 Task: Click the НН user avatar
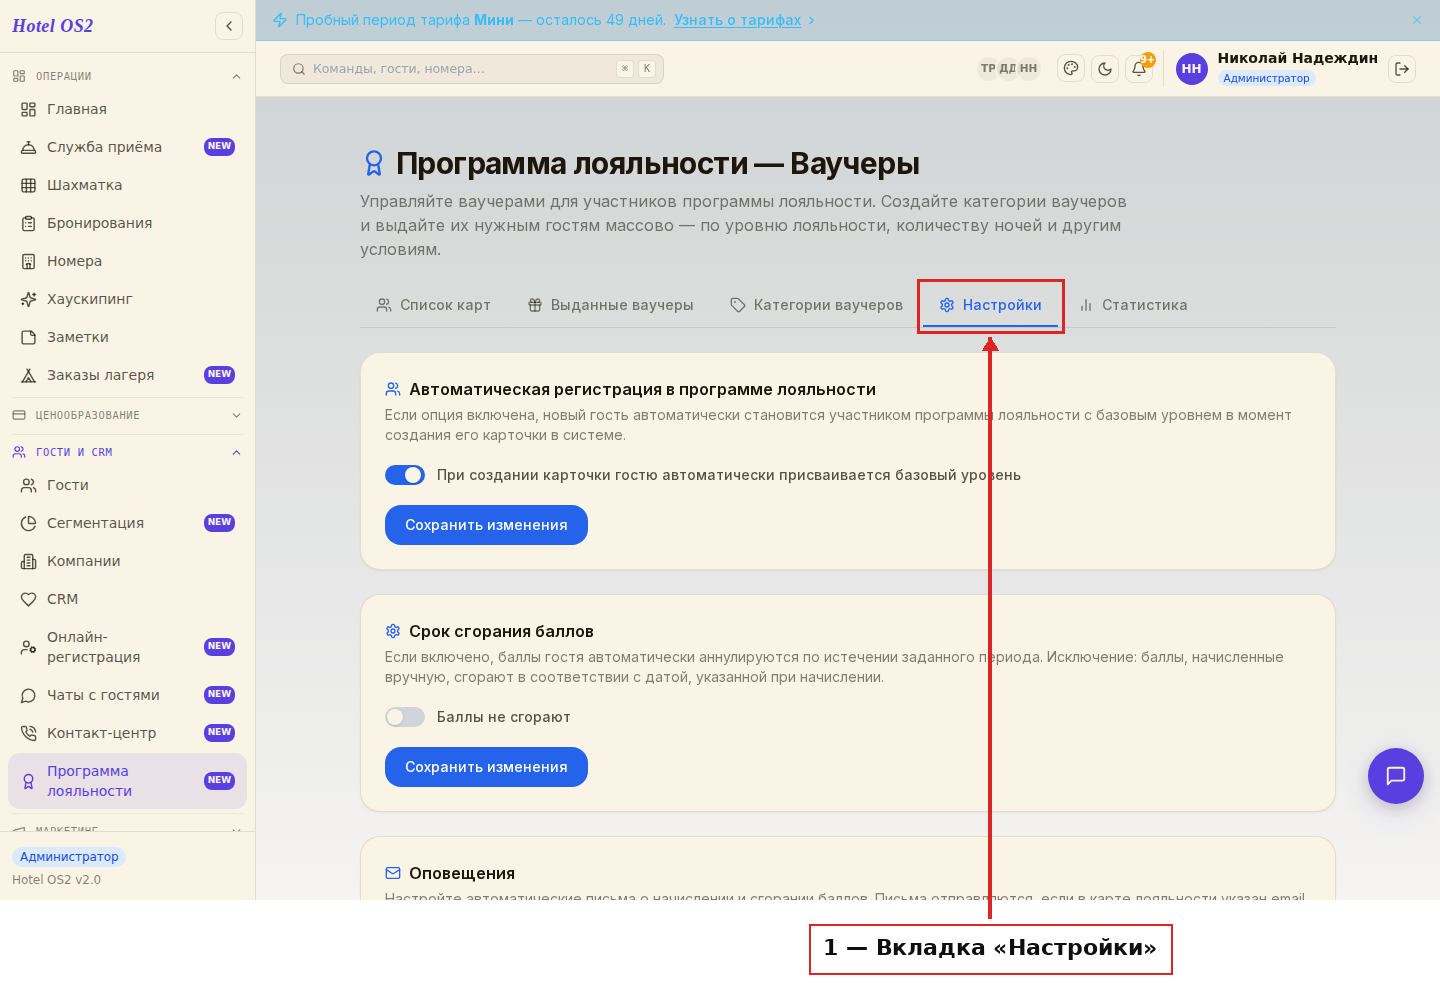pyautogui.click(x=1191, y=69)
